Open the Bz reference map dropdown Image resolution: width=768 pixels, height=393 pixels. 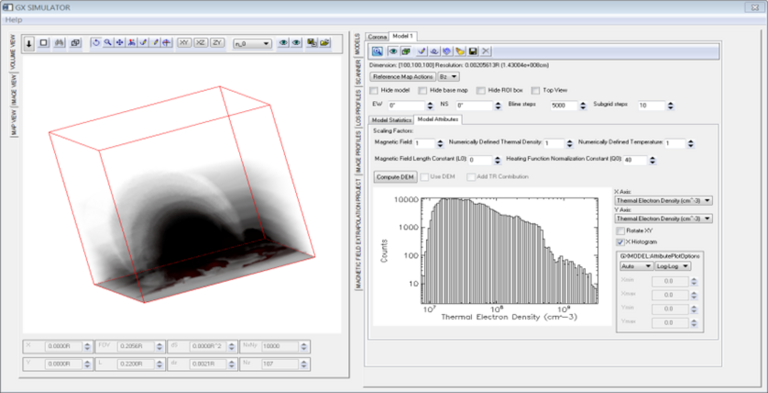pos(448,77)
